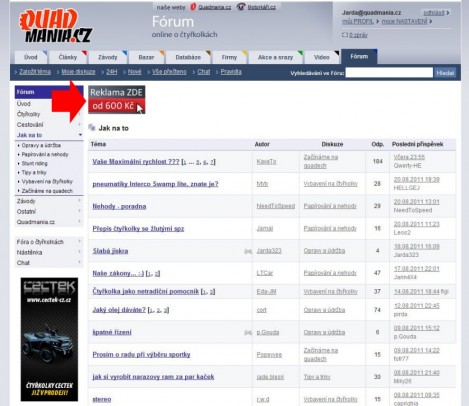Viewport: 469px width, 406px height.
Task: Open the Motorkáři.cz site icon link
Action: 241,7
